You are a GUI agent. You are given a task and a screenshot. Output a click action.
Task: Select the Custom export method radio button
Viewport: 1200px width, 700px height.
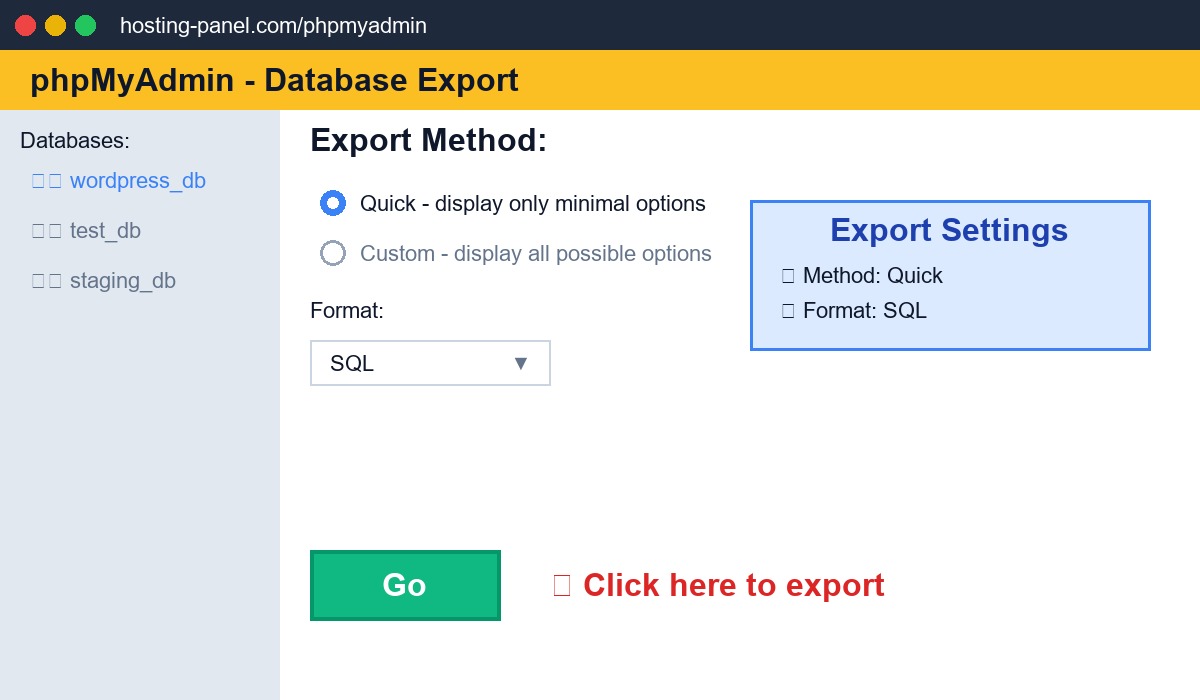pyautogui.click(x=332, y=253)
